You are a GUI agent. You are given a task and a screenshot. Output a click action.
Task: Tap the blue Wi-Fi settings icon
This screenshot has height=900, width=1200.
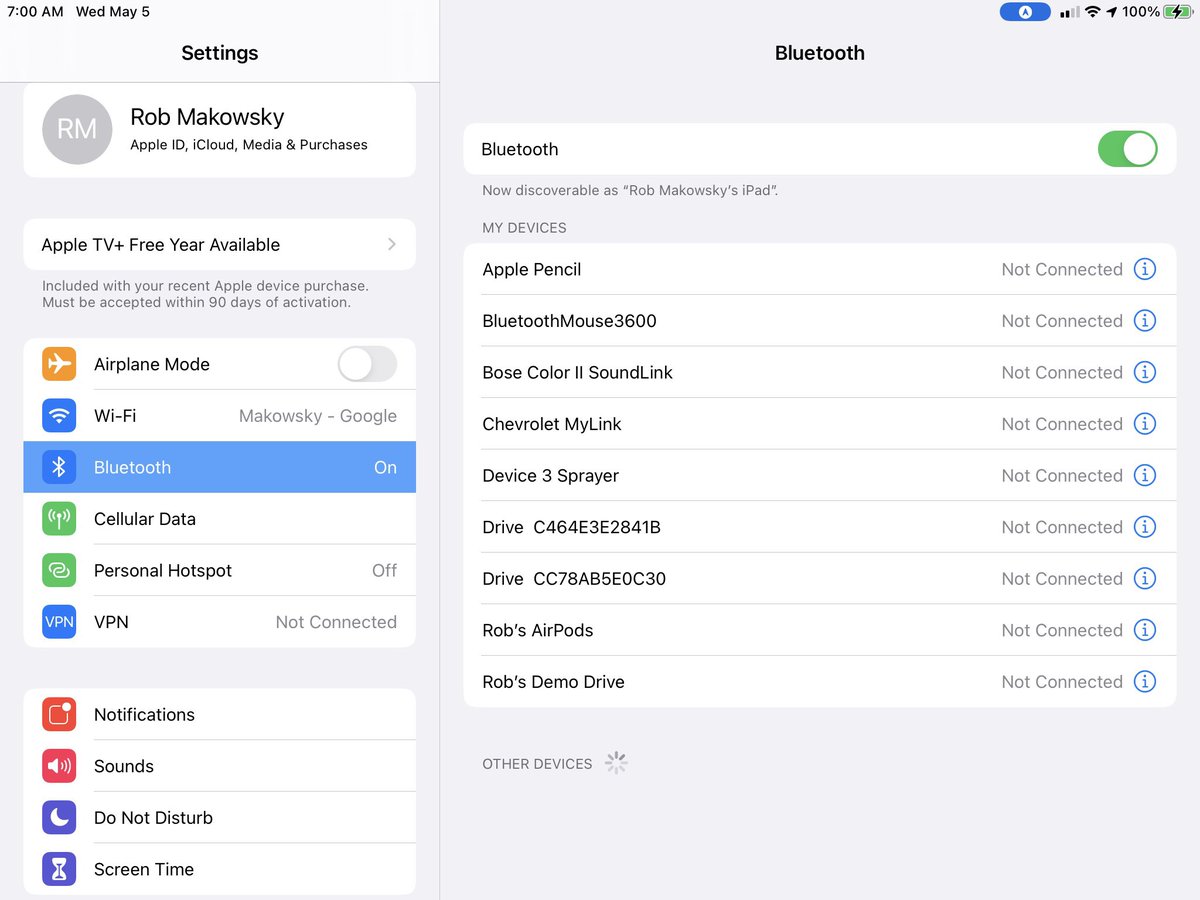(59, 415)
